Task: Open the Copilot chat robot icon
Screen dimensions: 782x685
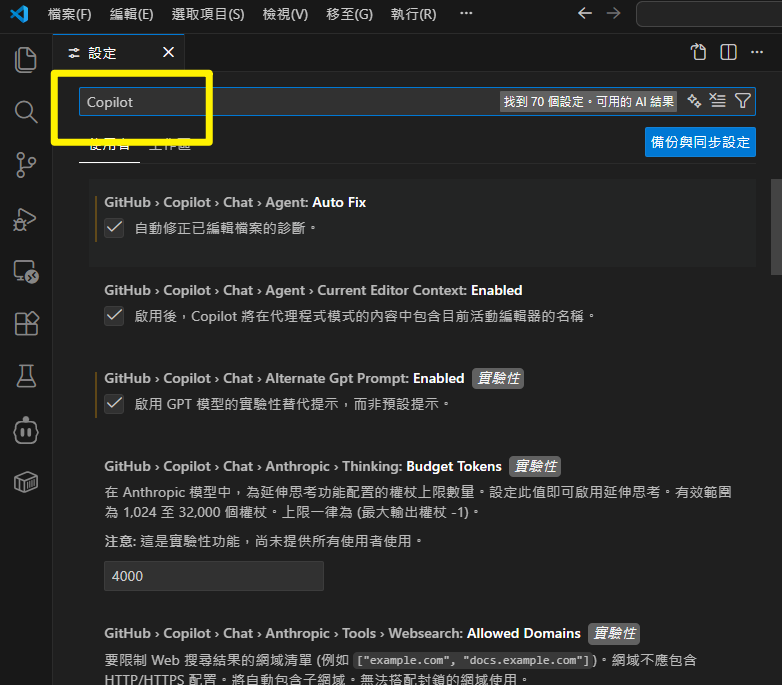Action: point(25,431)
